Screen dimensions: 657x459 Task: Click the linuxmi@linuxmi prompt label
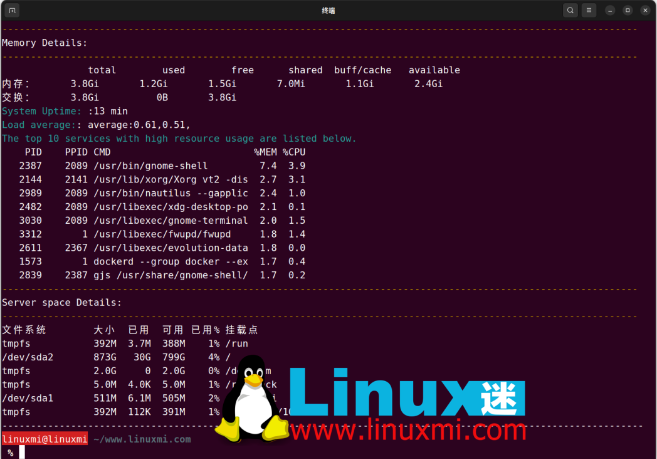(44, 439)
